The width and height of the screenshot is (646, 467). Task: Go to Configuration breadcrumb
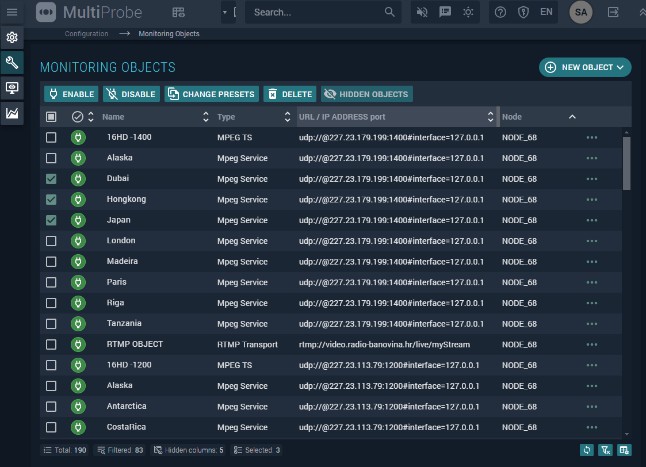(x=87, y=33)
